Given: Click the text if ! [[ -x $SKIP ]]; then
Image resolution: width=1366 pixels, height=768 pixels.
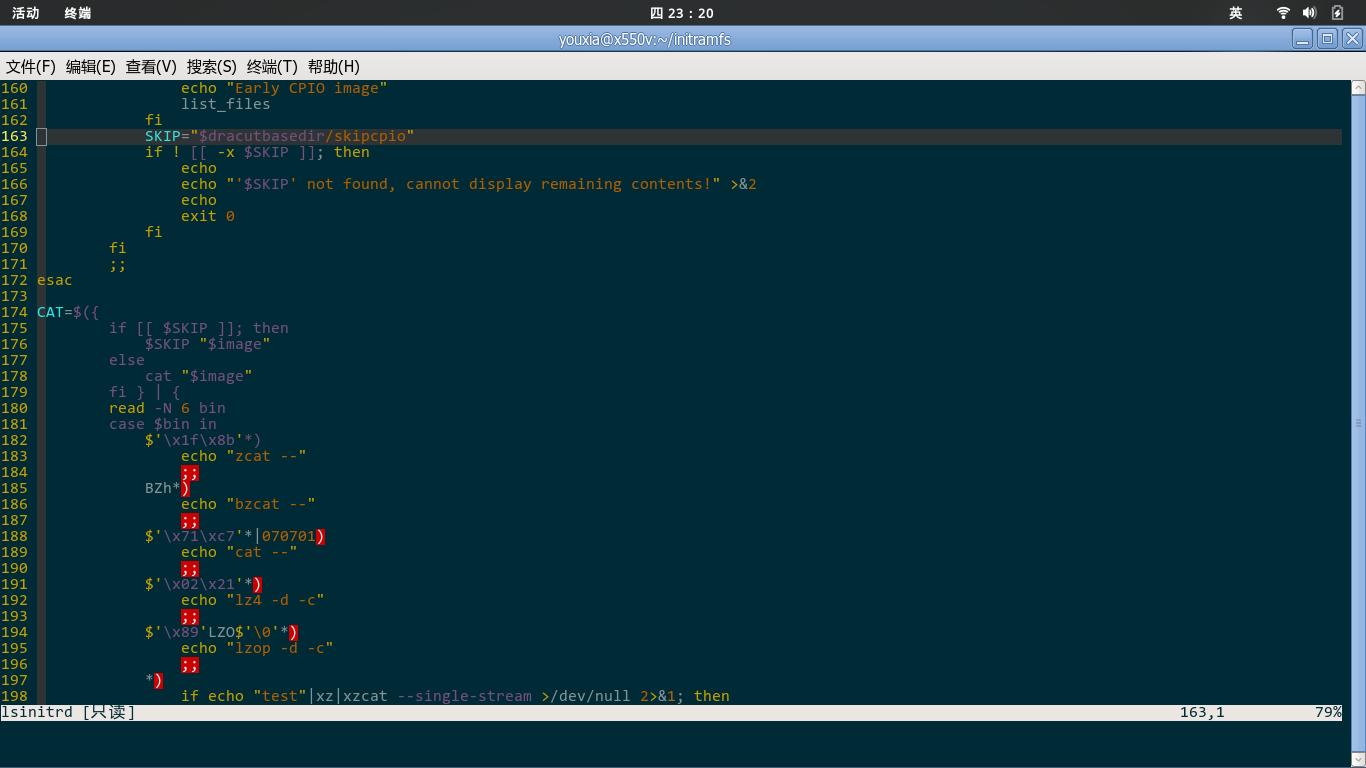Looking at the screenshot, I should [257, 152].
